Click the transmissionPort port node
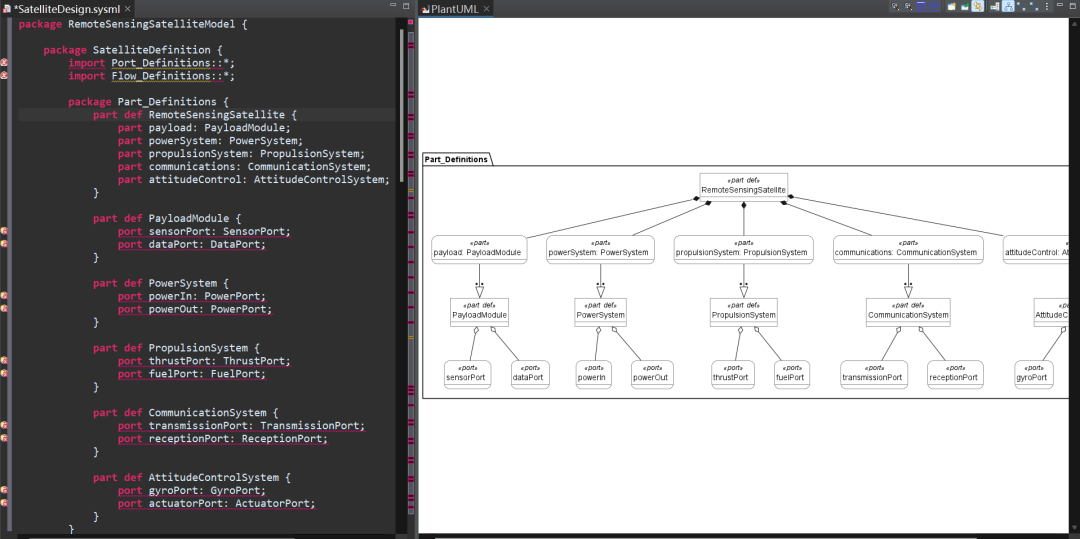1080x539 pixels. (x=874, y=374)
